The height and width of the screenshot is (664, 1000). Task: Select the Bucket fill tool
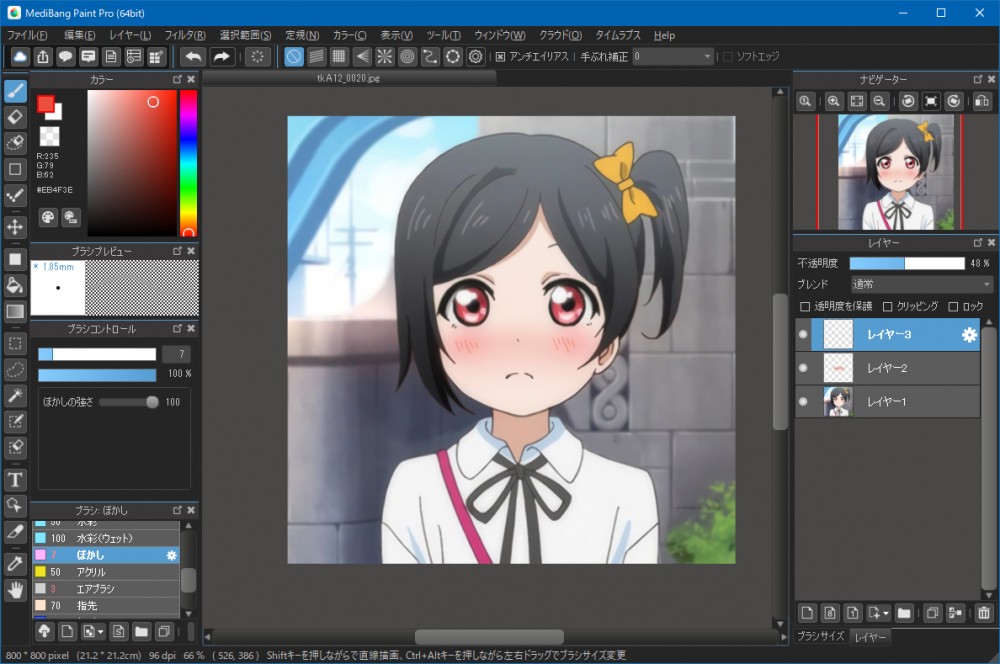(15, 285)
